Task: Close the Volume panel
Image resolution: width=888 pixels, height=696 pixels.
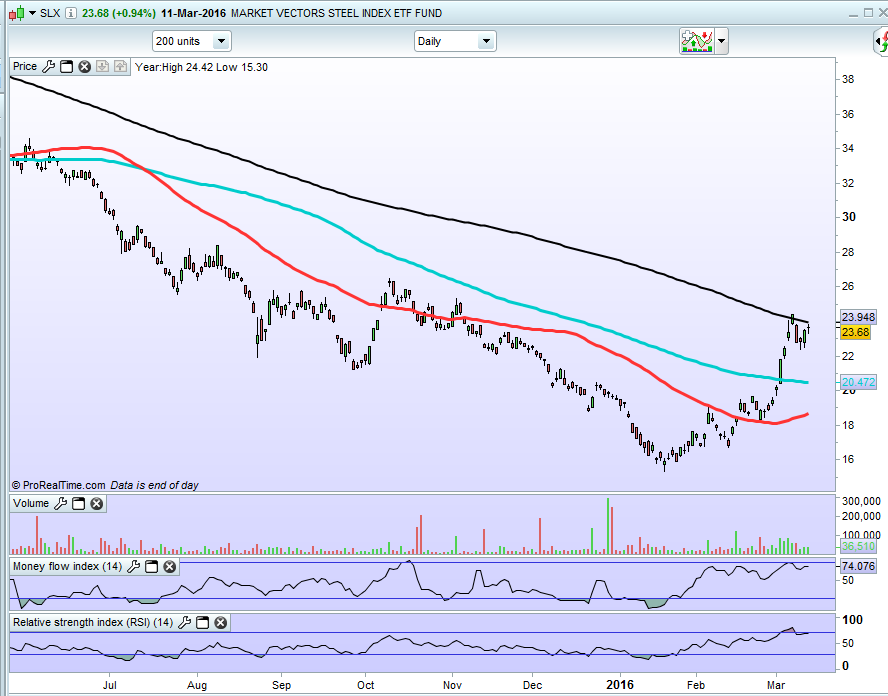Action: [x=97, y=503]
